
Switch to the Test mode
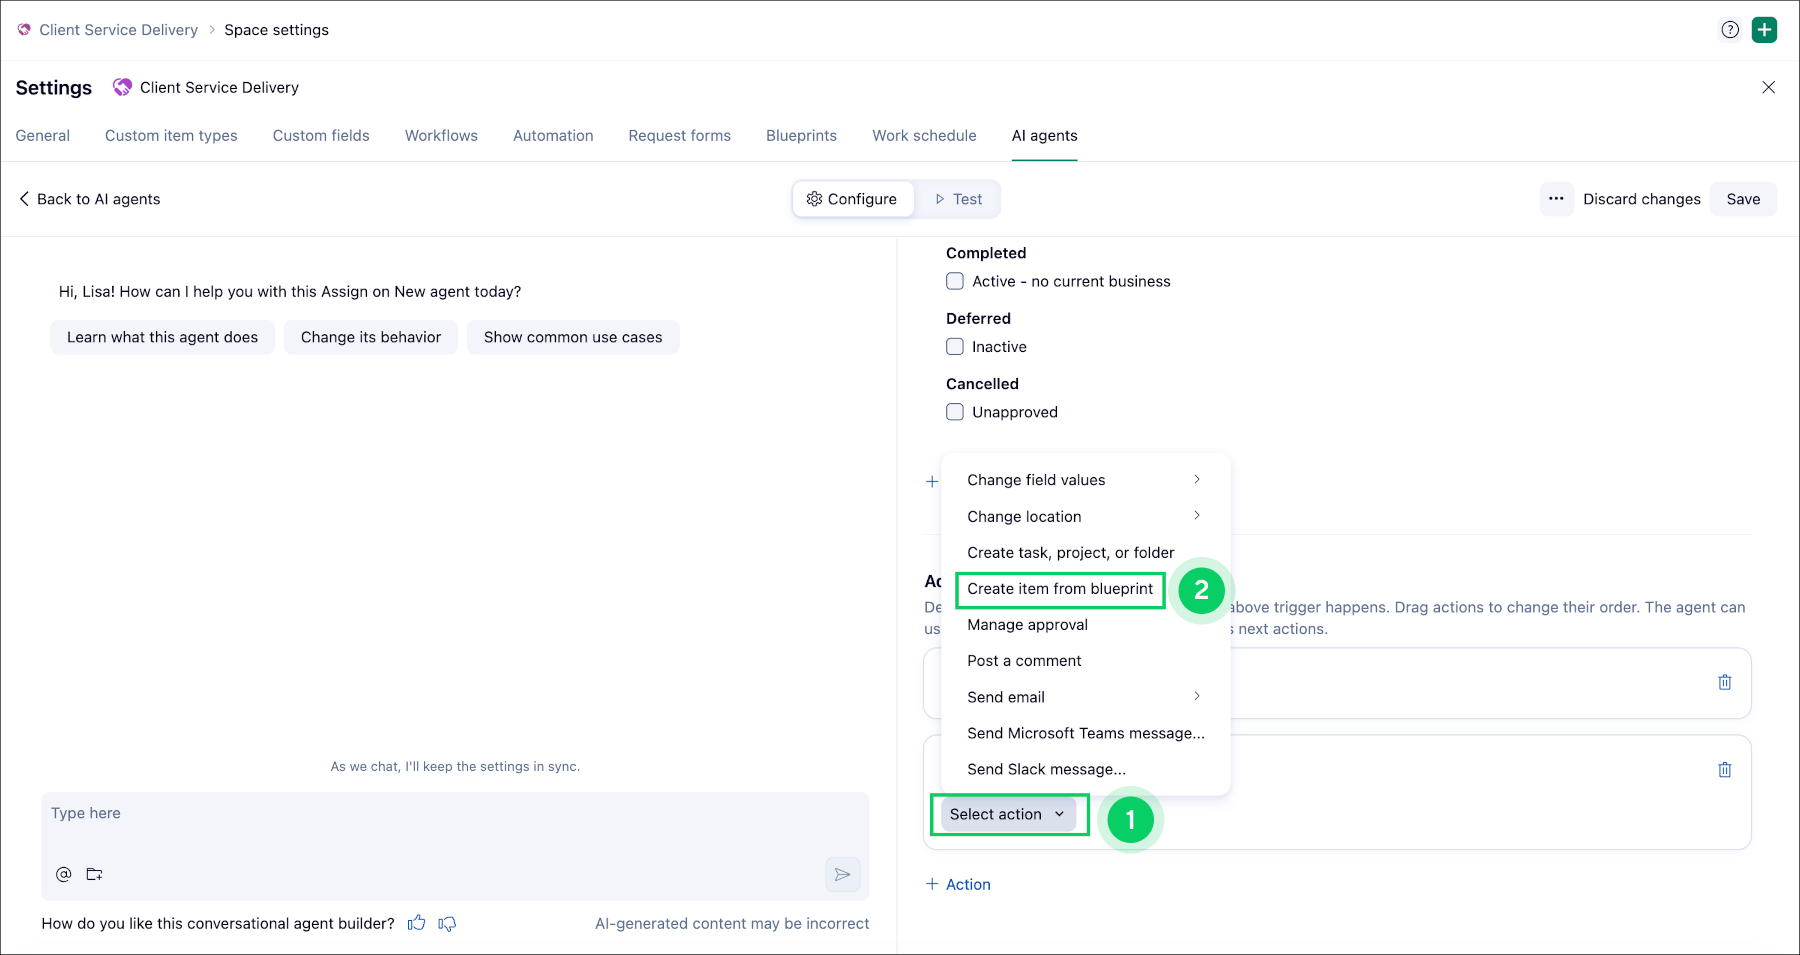[x=958, y=199]
